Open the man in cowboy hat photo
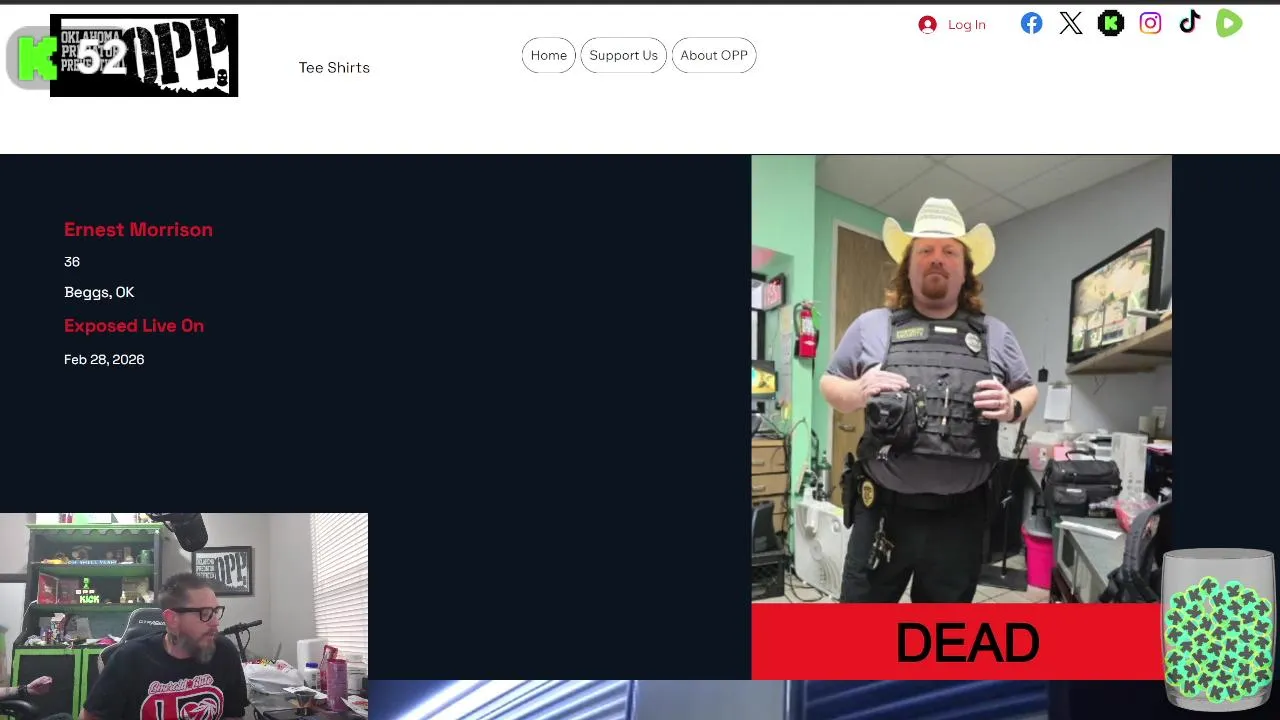The height and width of the screenshot is (720, 1280). pos(961,379)
